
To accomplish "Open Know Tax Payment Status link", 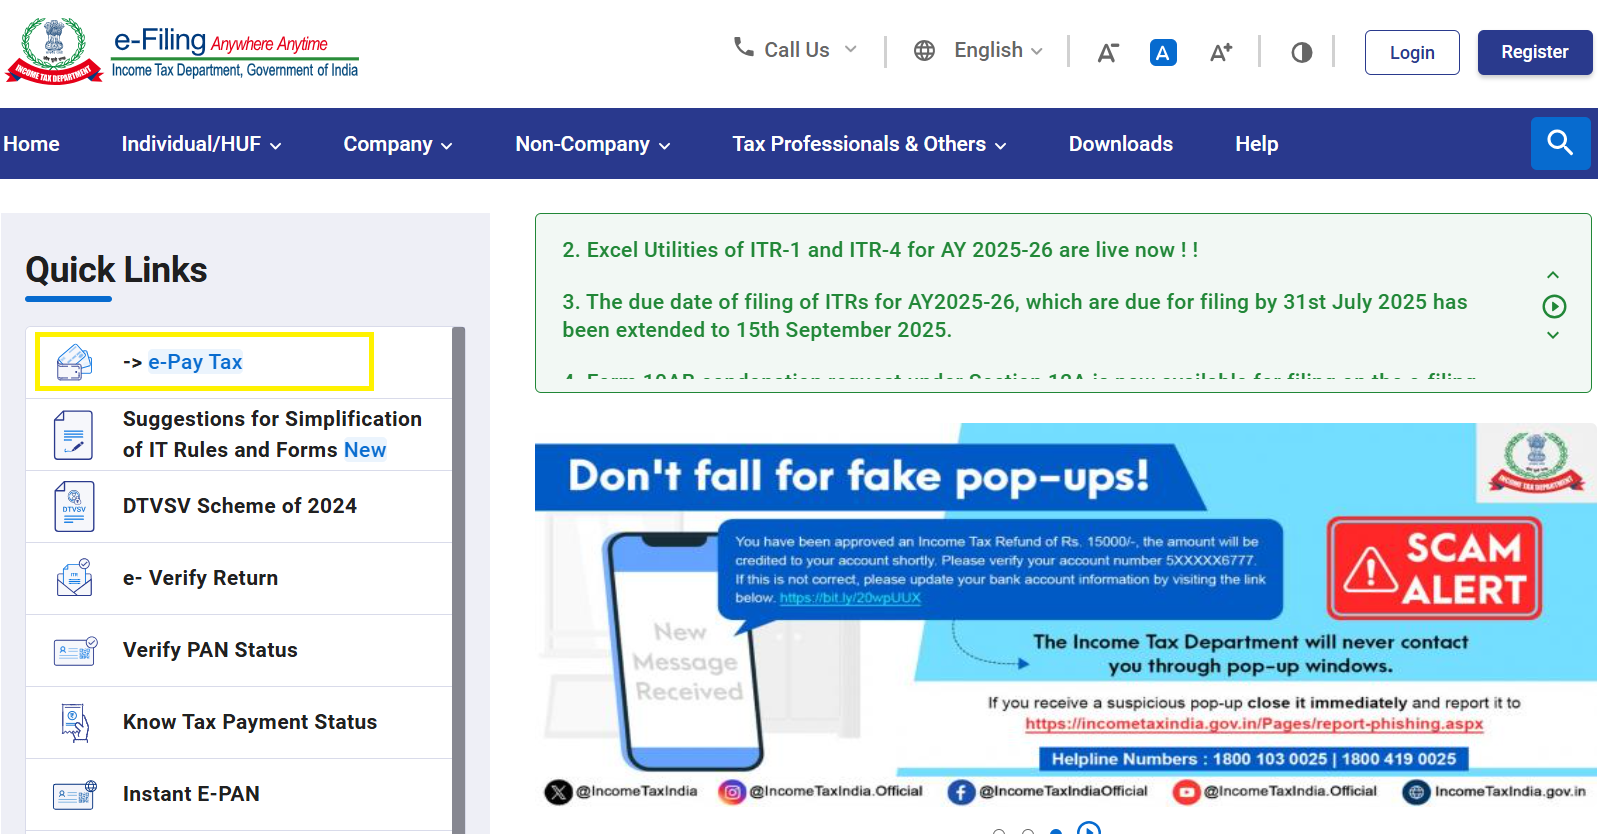I will [x=250, y=722].
